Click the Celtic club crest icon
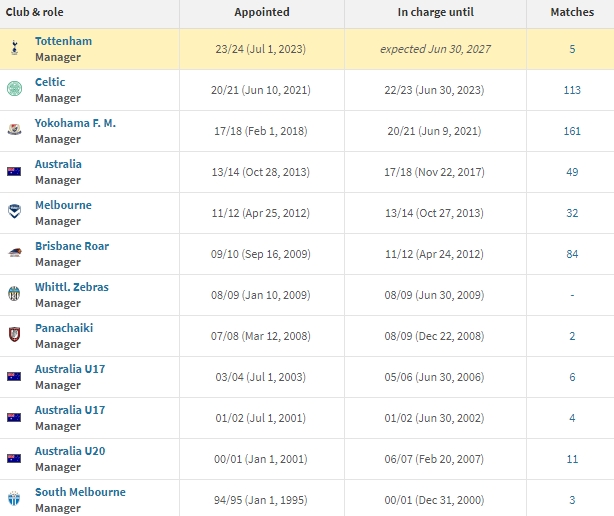 (14, 88)
